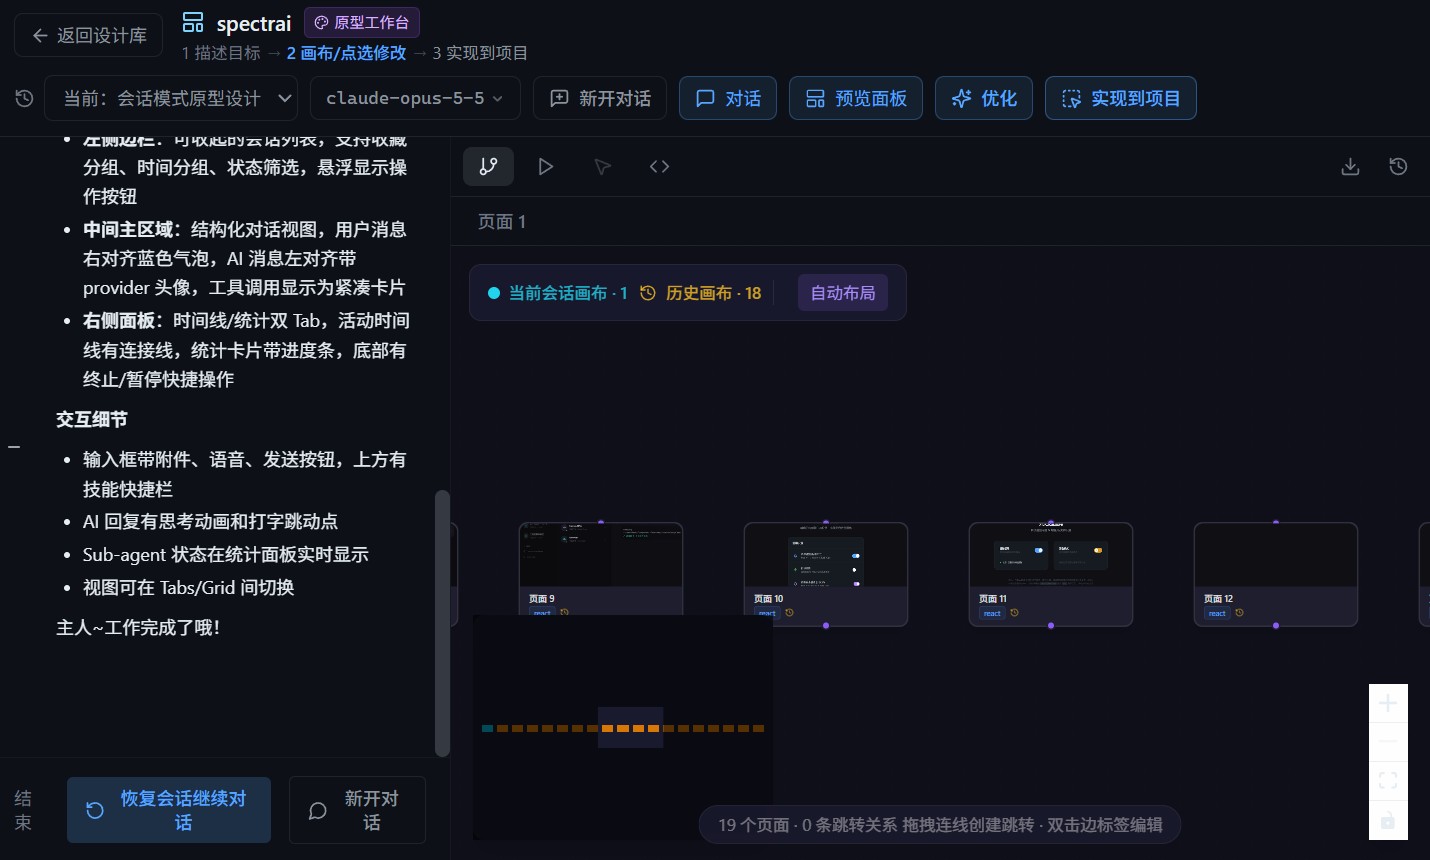The width and height of the screenshot is (1430, 860).
Task: Click the history icon on 页面 11 card
Action: [1014, 613]
